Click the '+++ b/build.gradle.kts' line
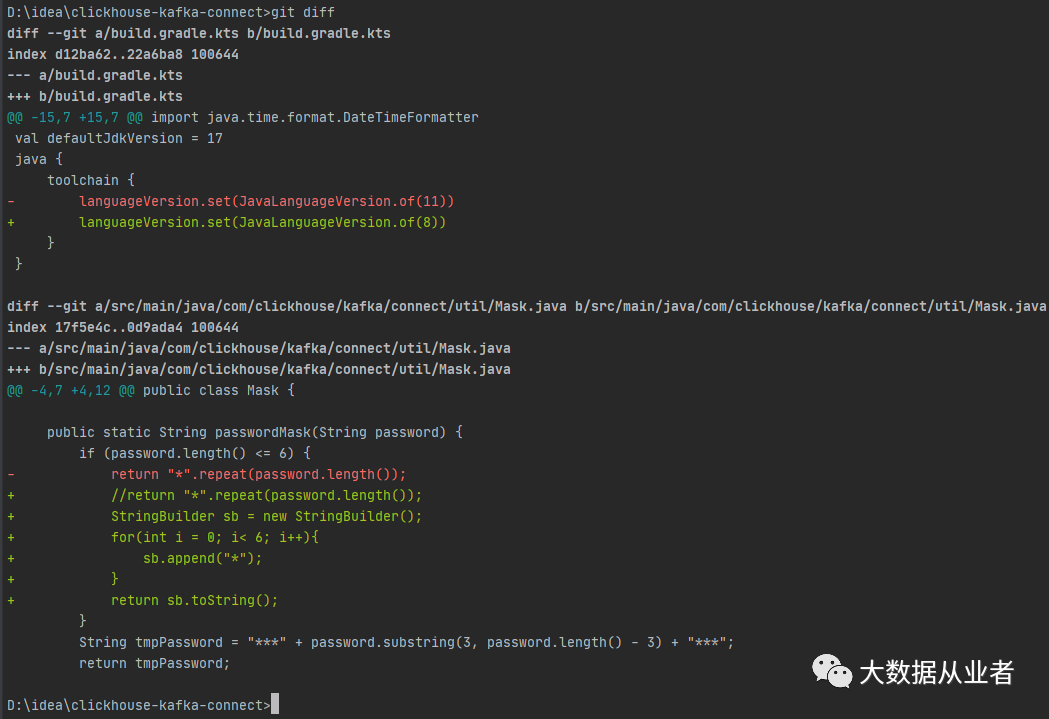 point(94,96)
